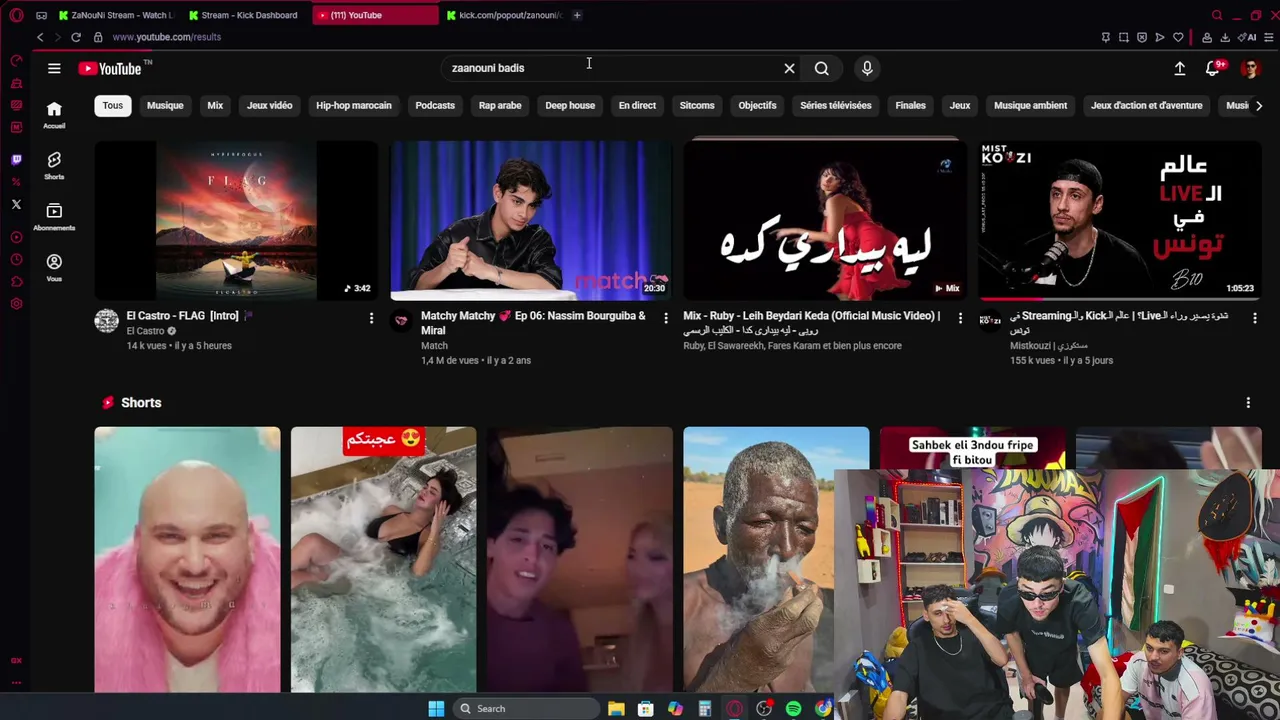Screen dimensions: 1280x720
Task: Reload the YouTube page
Action: (76, 37)
